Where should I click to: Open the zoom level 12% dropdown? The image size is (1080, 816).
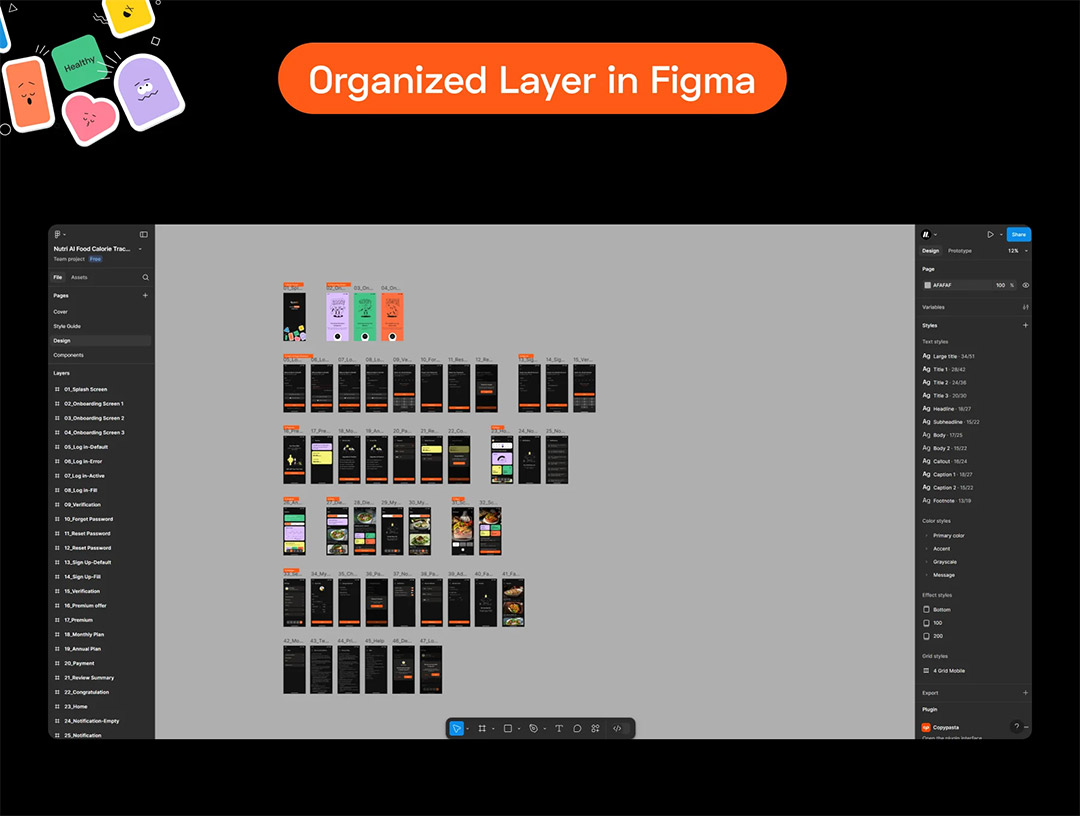coord(1017,251)
